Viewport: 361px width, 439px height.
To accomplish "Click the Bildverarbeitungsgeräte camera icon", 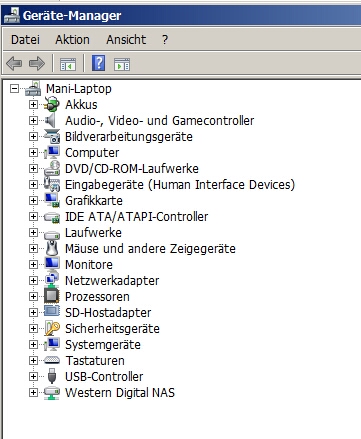I will tap(52, 136).
